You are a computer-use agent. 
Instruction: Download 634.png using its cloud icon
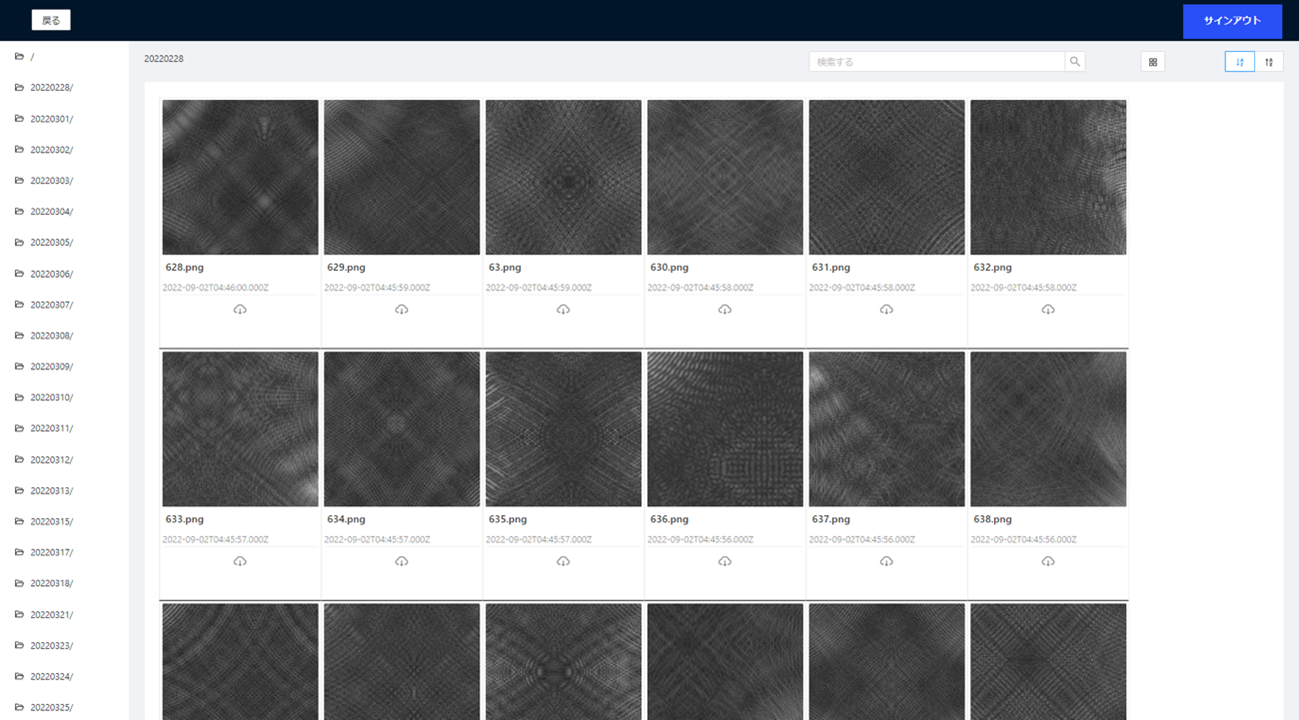(402, 562)
